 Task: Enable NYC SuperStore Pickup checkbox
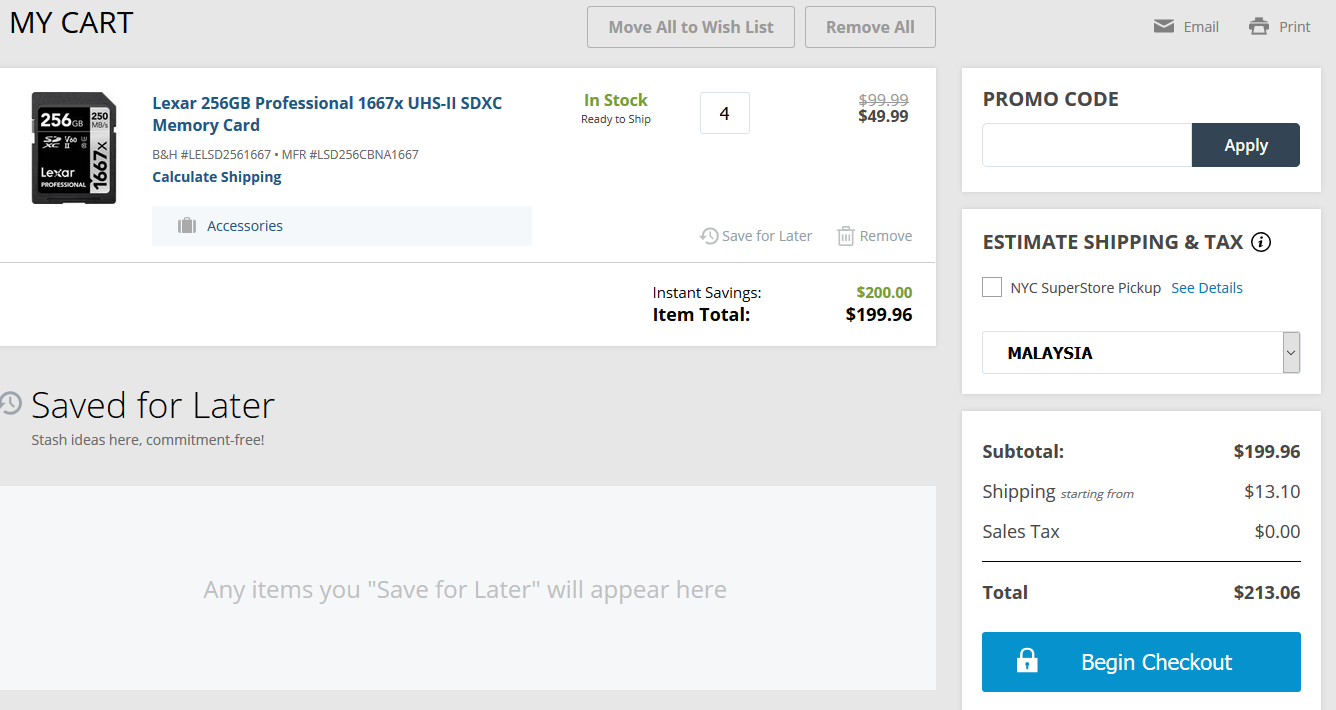(992, 288)
